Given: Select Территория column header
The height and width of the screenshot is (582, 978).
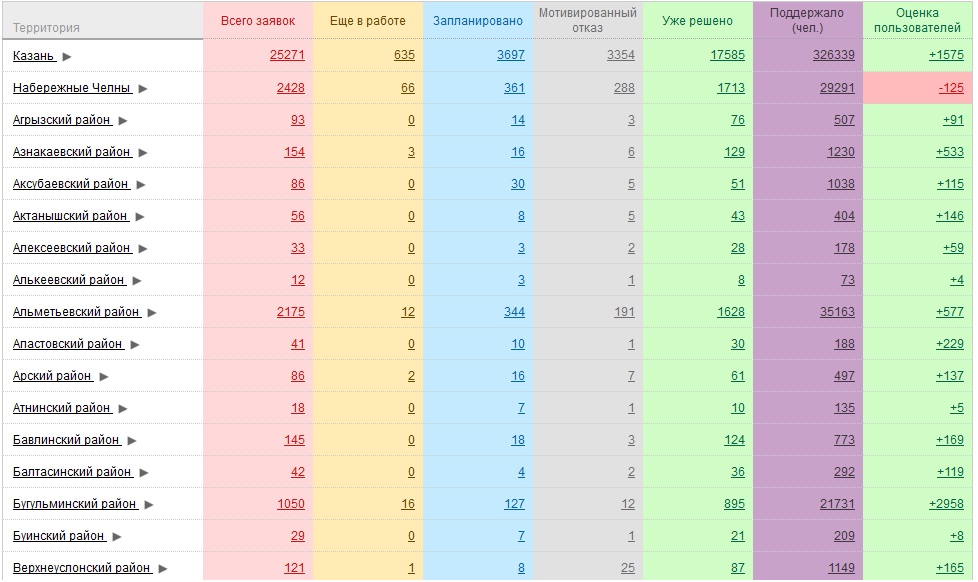Looking at the screenshot, I should pos(46,27).
